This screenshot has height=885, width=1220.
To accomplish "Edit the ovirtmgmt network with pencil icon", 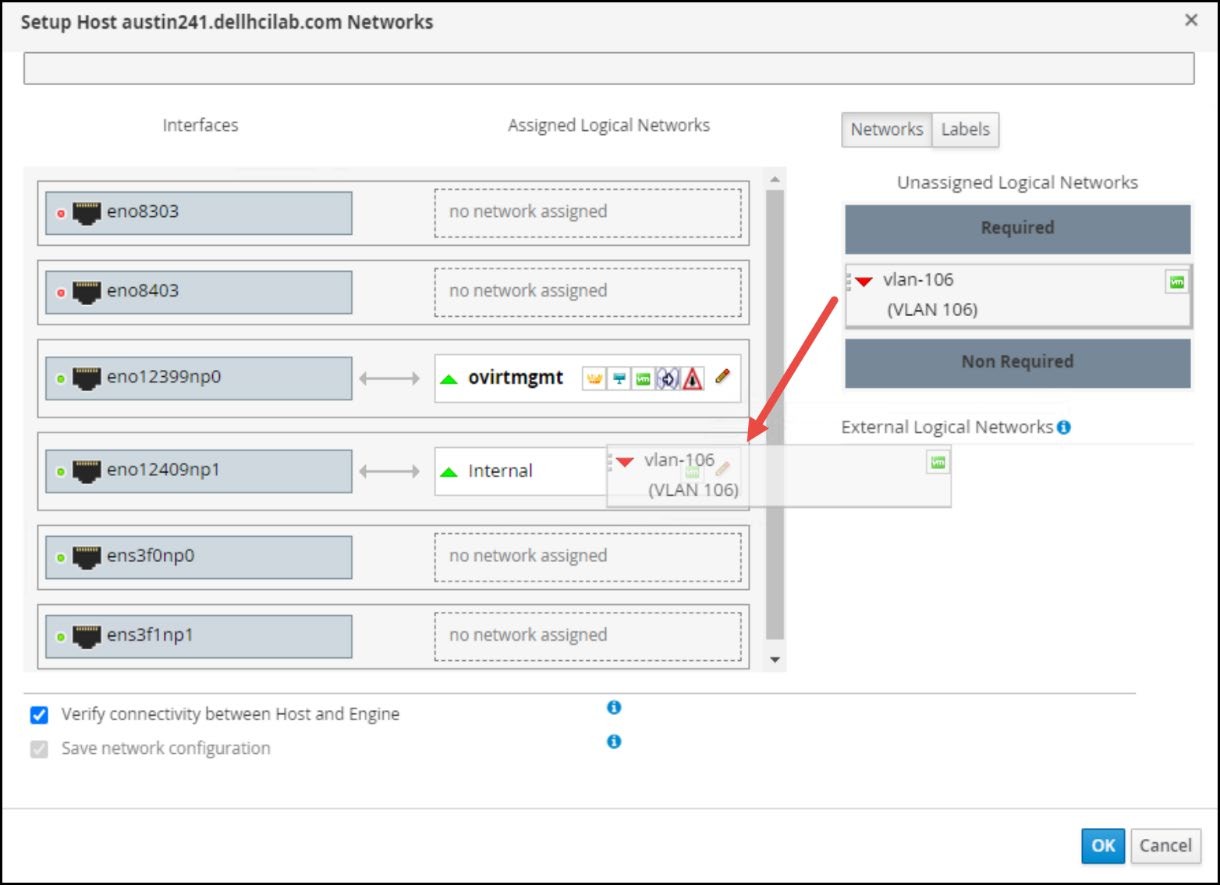I will point(723,378).
